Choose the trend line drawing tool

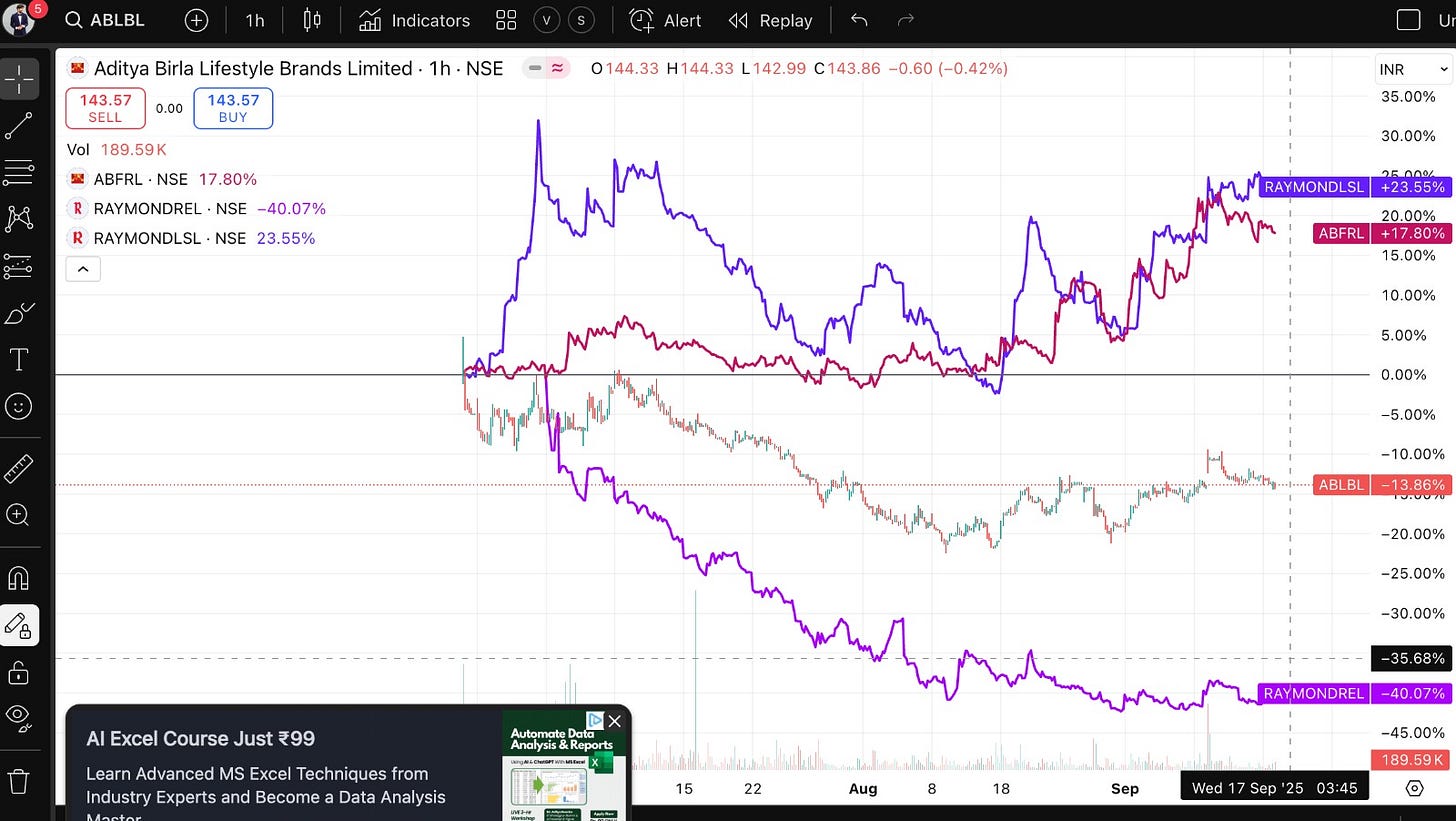[19, 126]
